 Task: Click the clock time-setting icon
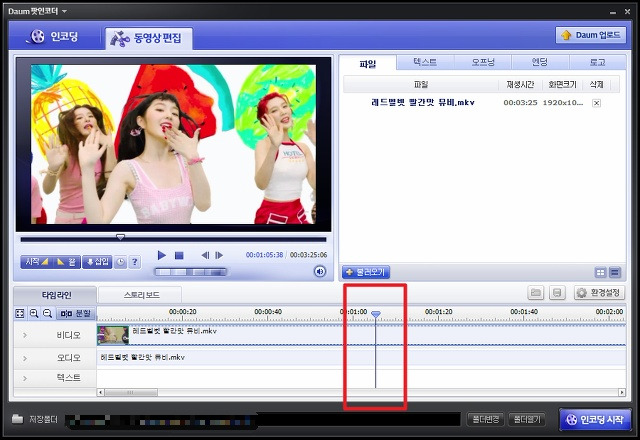point(120,262)
